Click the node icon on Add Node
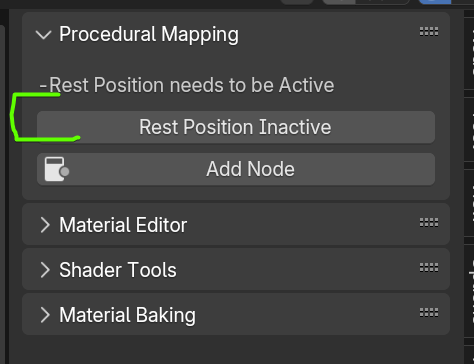The width and height of the screenshot is (474, 364). (x=57, y=169)
